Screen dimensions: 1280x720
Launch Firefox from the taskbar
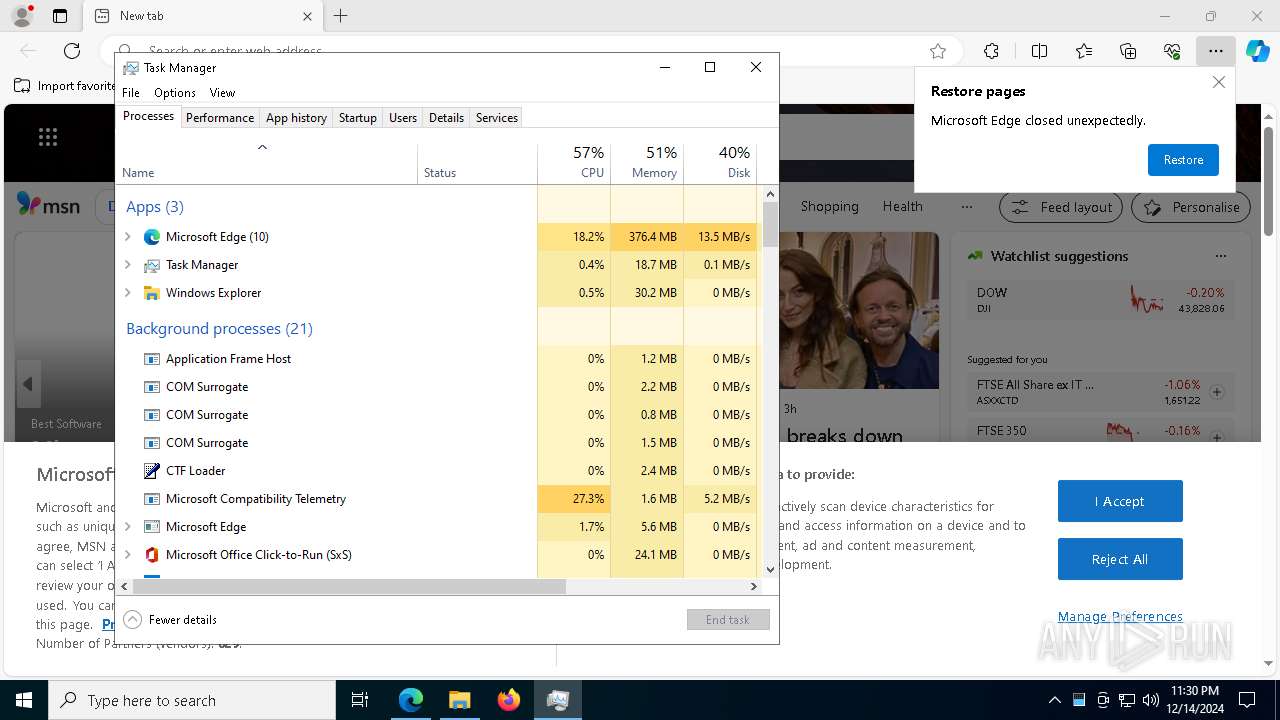coord(509,700)
